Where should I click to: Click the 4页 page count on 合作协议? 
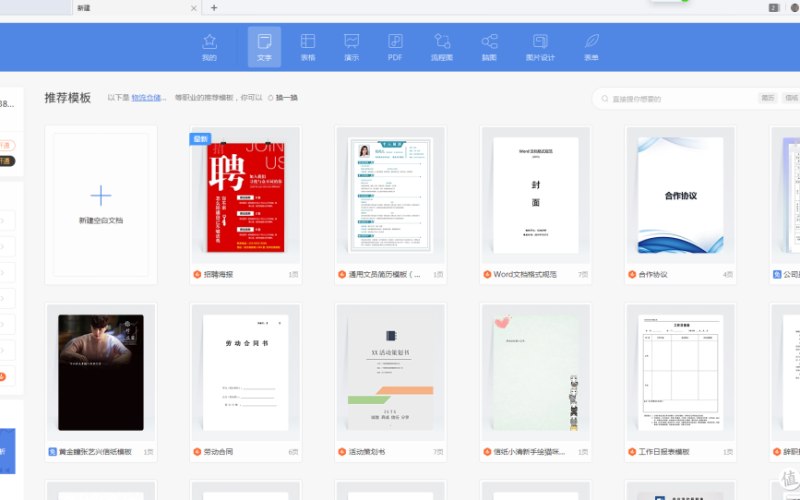pyautogui.click(x=728, y=274)
